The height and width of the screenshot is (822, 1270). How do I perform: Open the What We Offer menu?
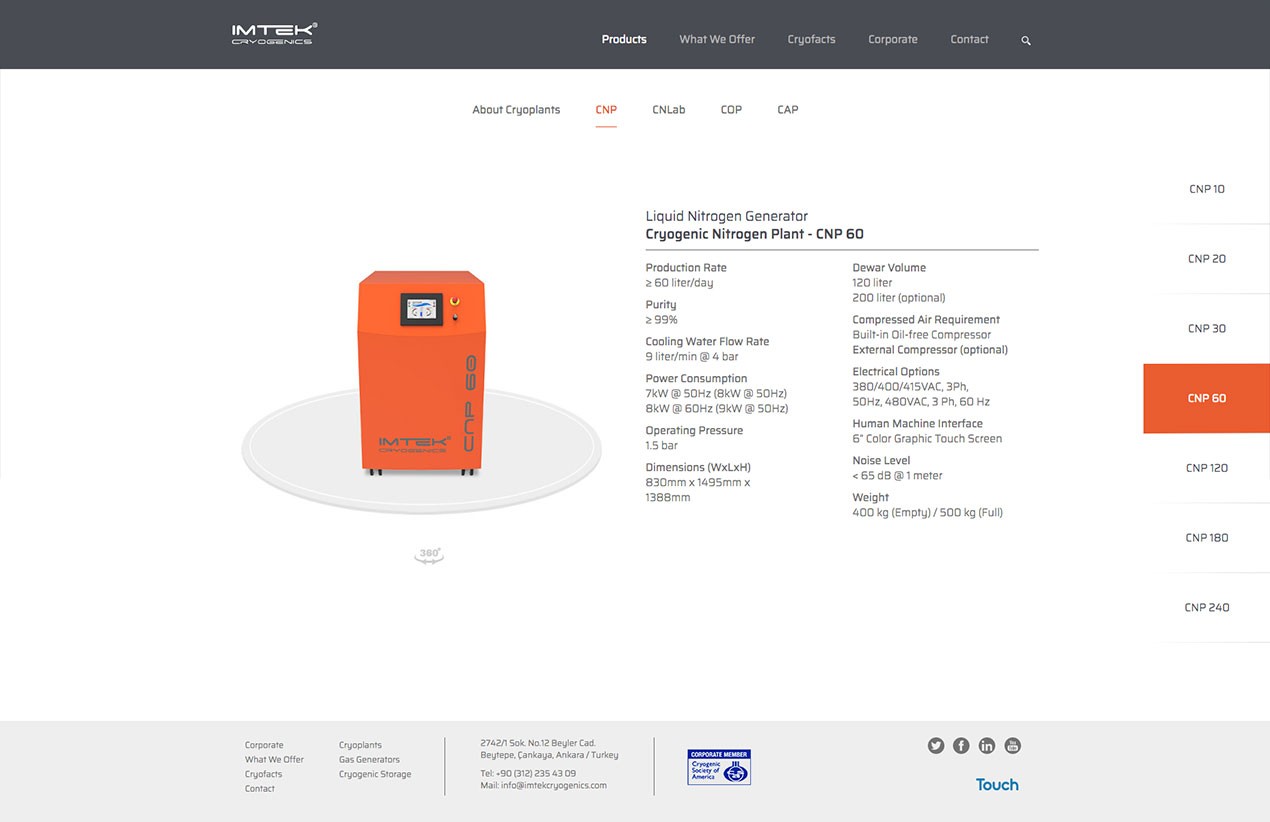click(717, 39)
